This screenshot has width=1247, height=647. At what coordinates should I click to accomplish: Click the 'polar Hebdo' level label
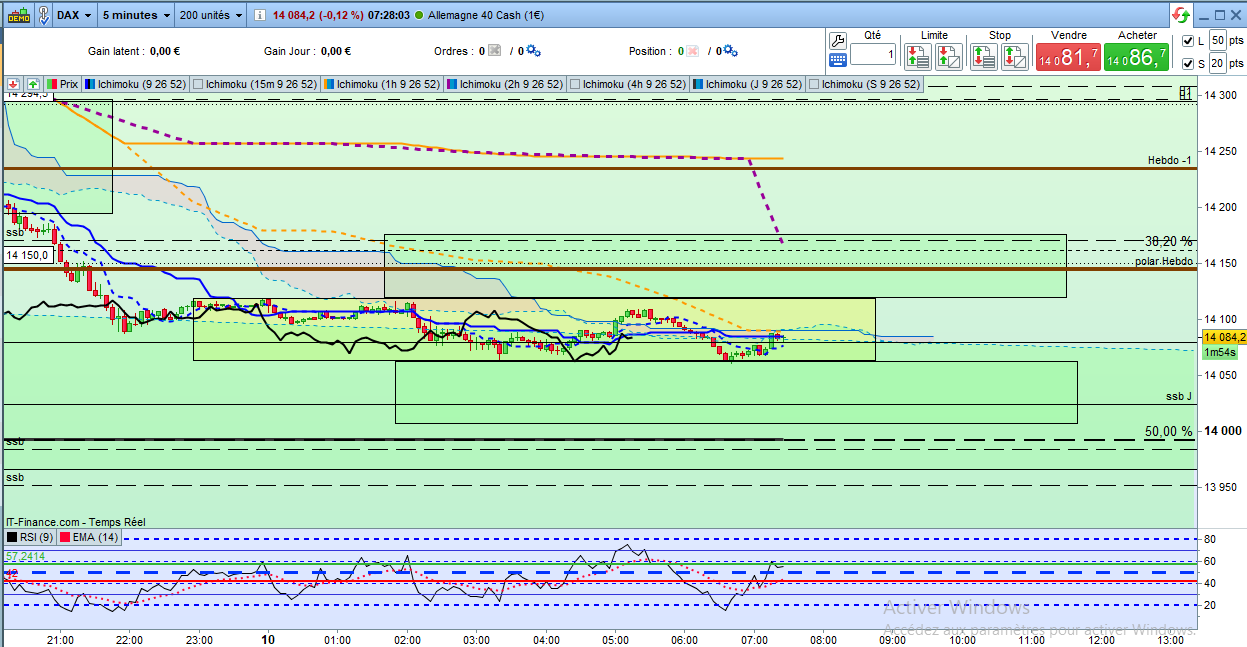pyautogui.click(x=1164, y=261)
